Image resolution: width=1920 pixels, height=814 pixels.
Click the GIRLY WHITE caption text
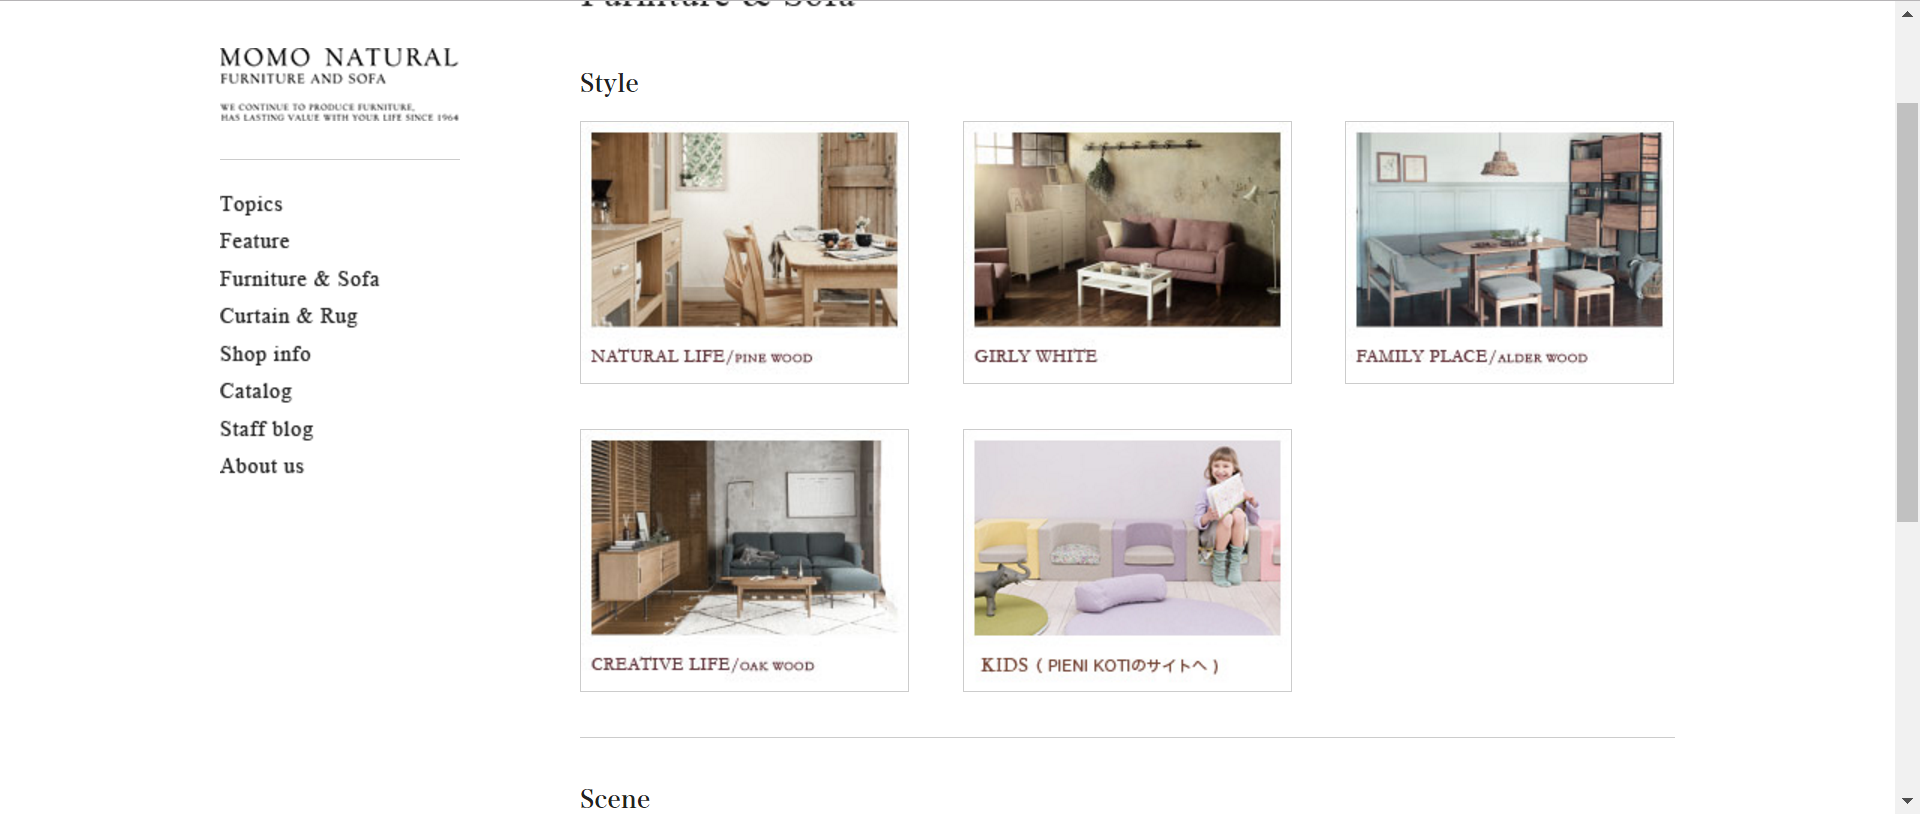(1035, 356)
